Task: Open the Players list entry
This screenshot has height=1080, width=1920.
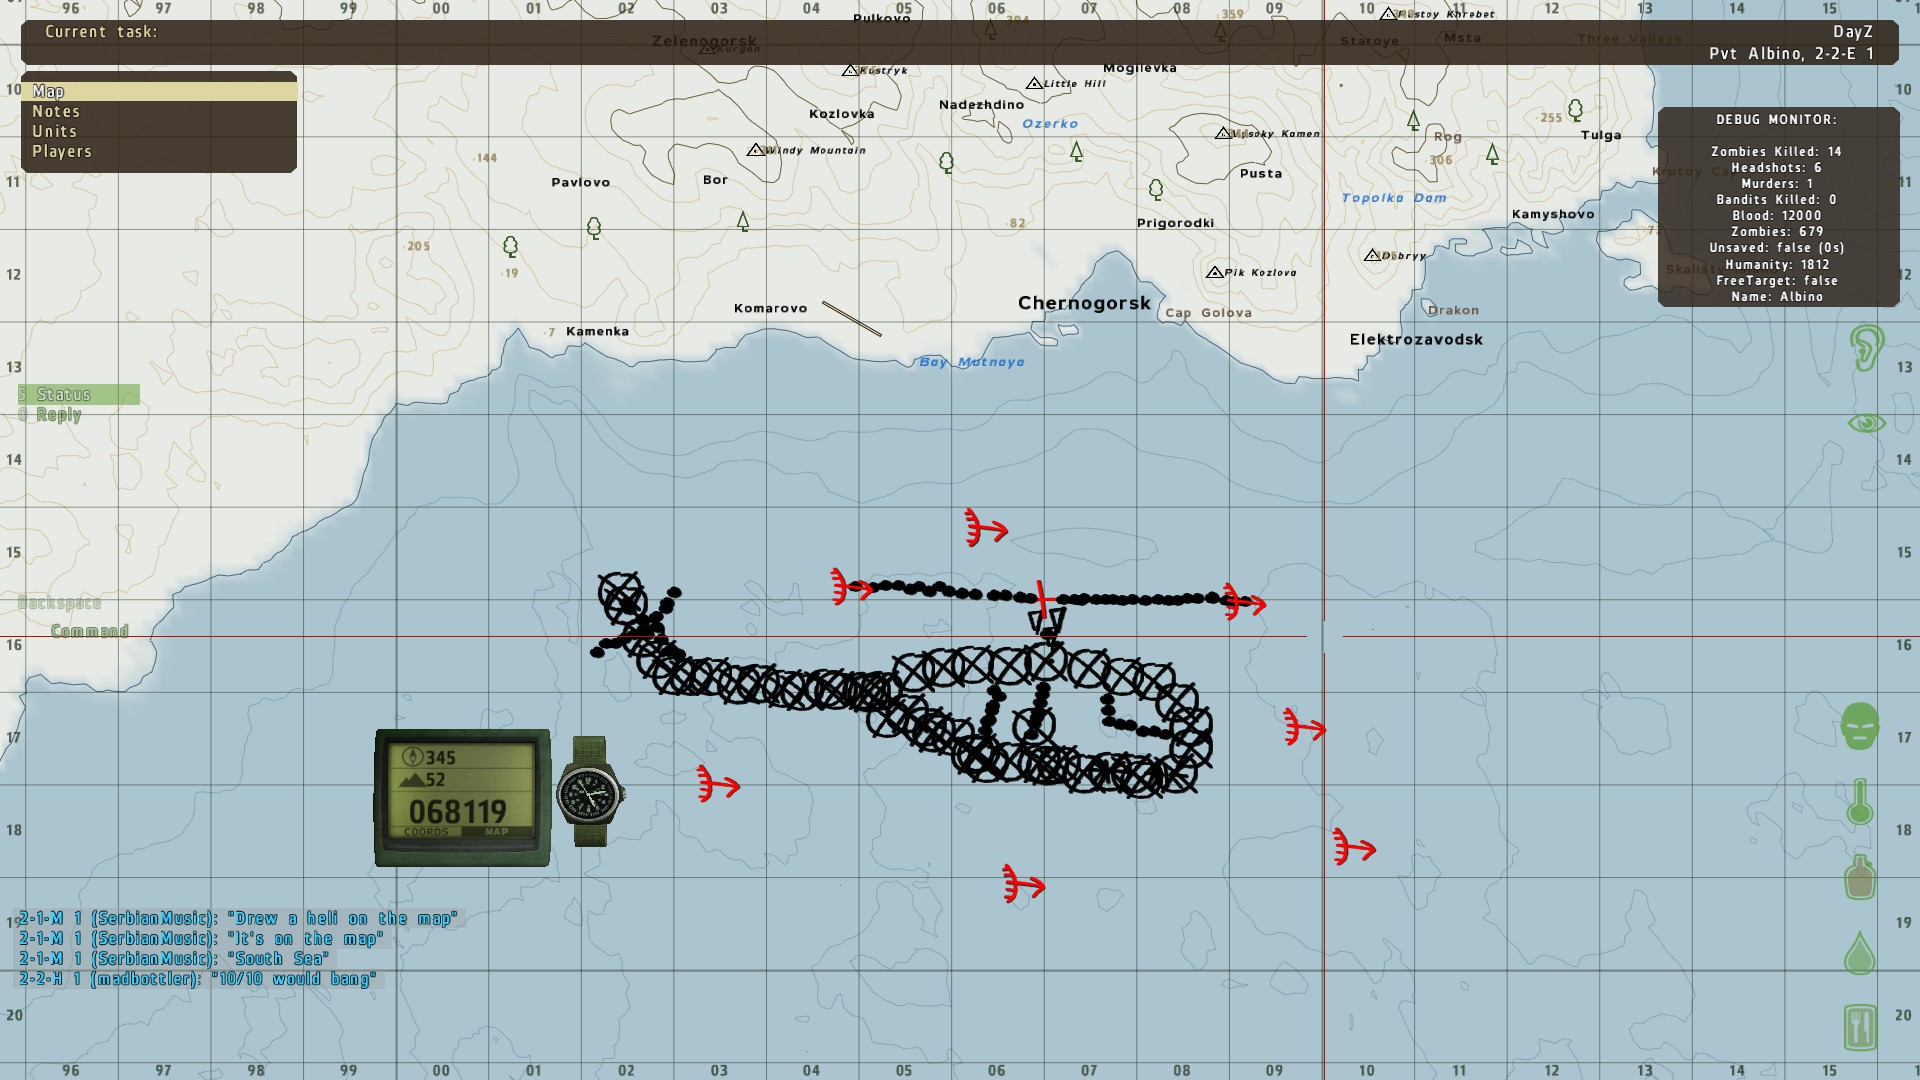Action: pyautogui.click(x=62, y=152)
